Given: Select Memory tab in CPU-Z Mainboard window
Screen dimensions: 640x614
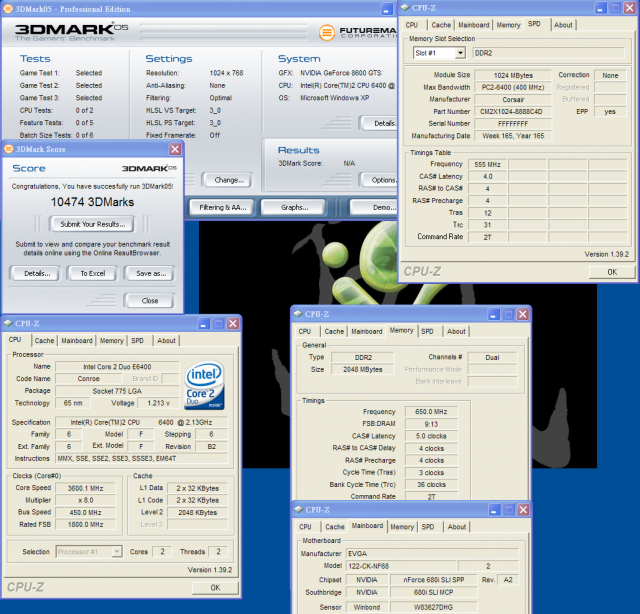Looking at the screenshot, I should 402,527.
